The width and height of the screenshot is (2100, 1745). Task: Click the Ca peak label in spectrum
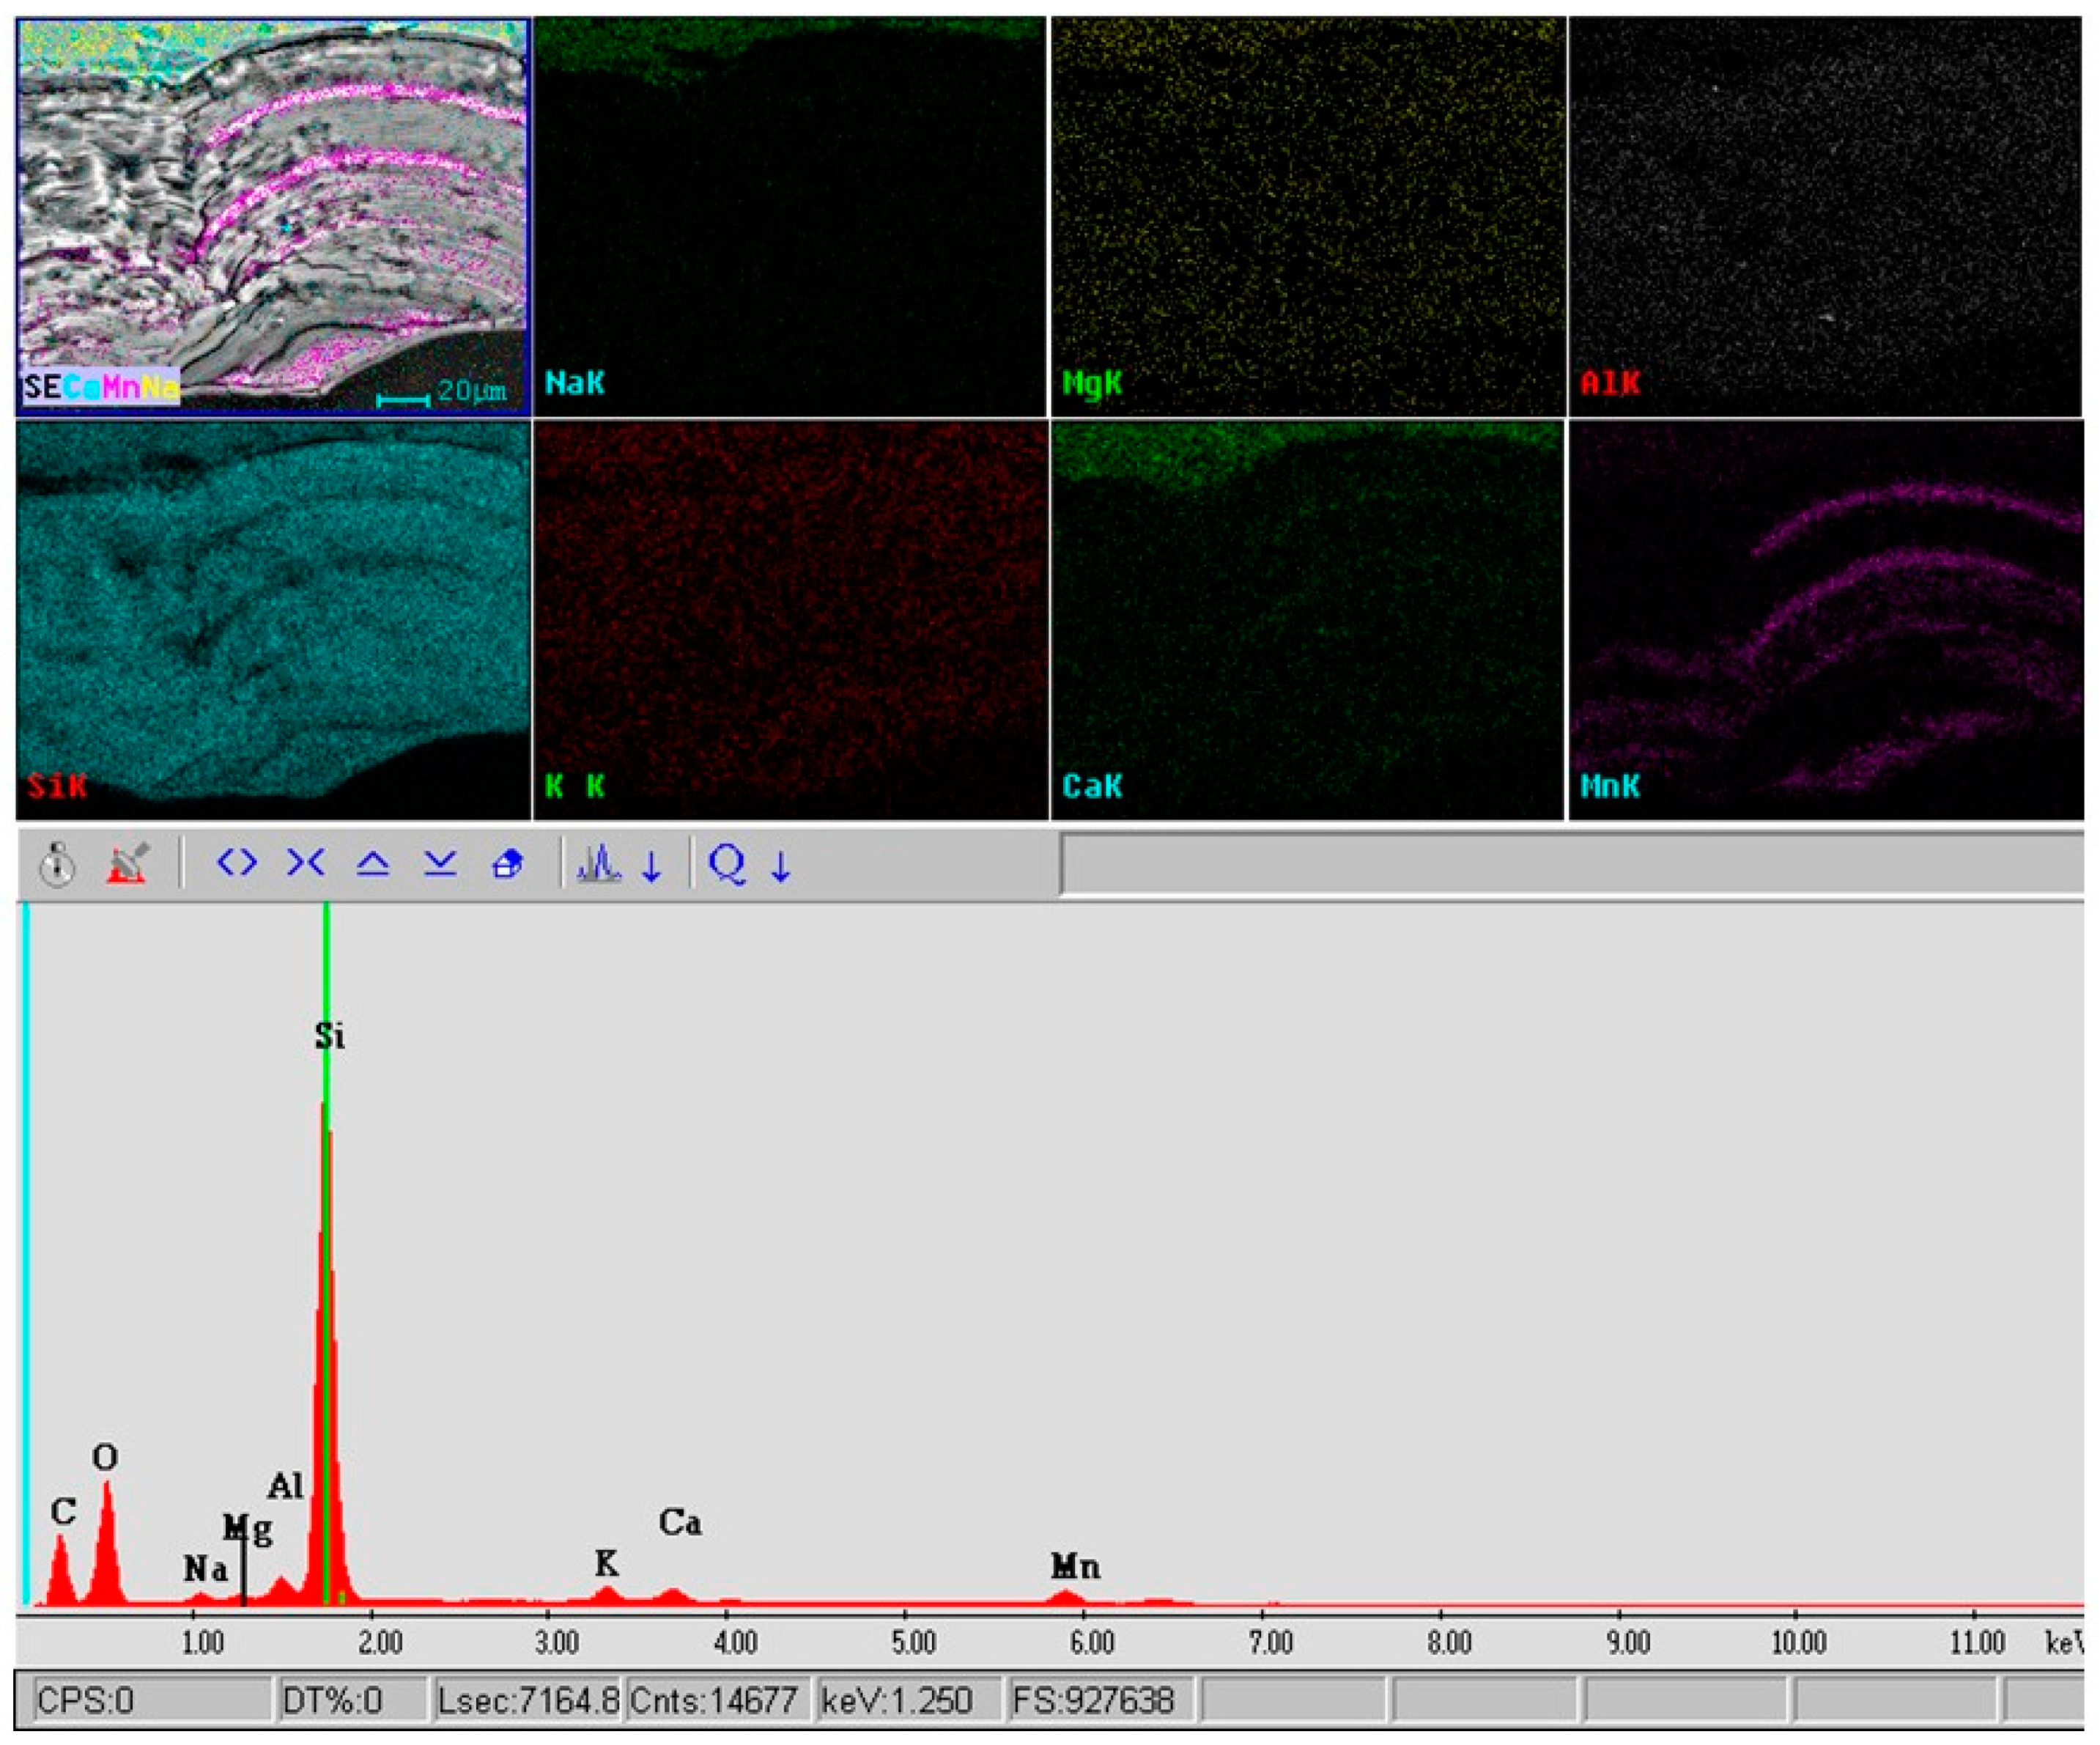click(x=680, y=1523)
